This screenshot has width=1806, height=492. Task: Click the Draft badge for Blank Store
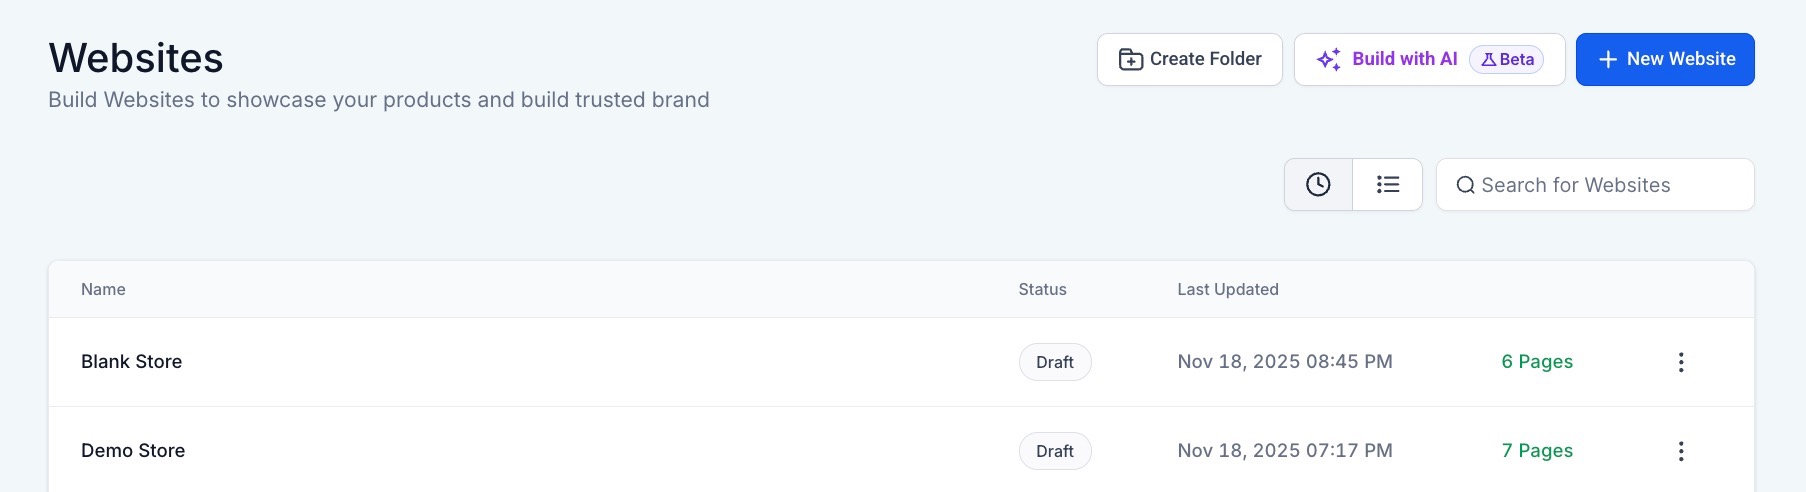coord(1054,362)
